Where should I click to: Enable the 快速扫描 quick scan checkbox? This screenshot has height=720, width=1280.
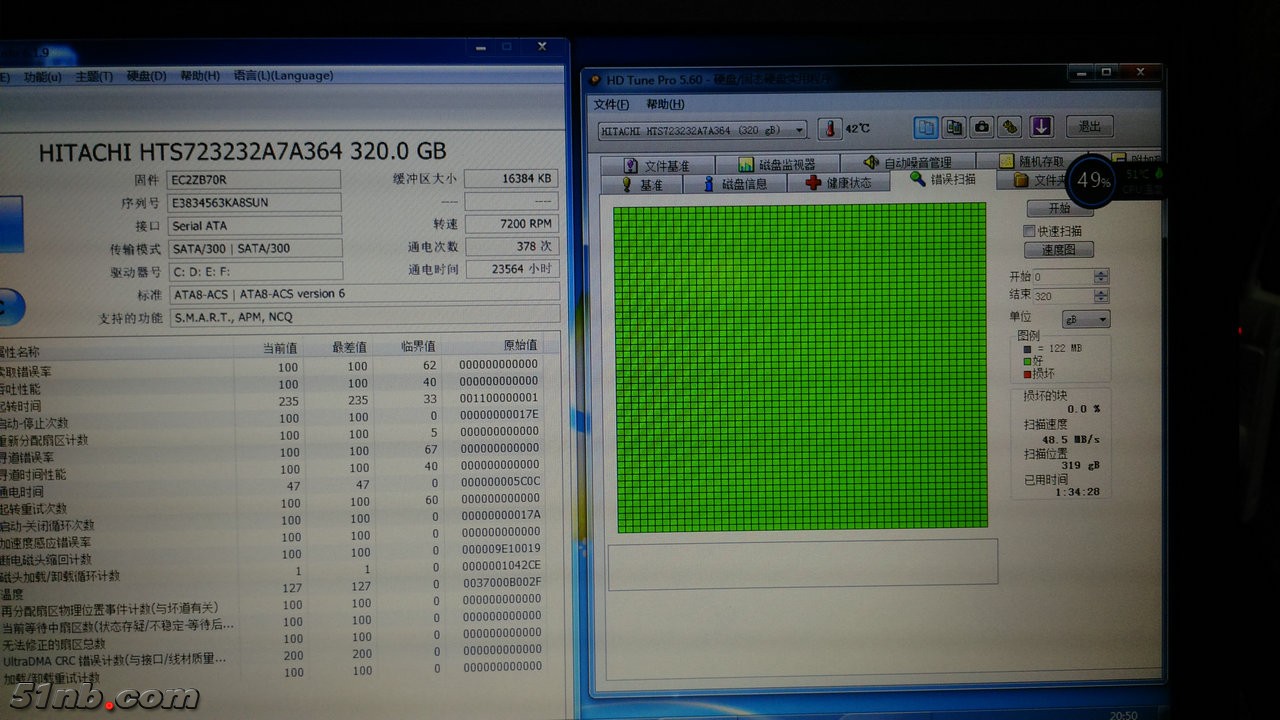[1029, 231]
